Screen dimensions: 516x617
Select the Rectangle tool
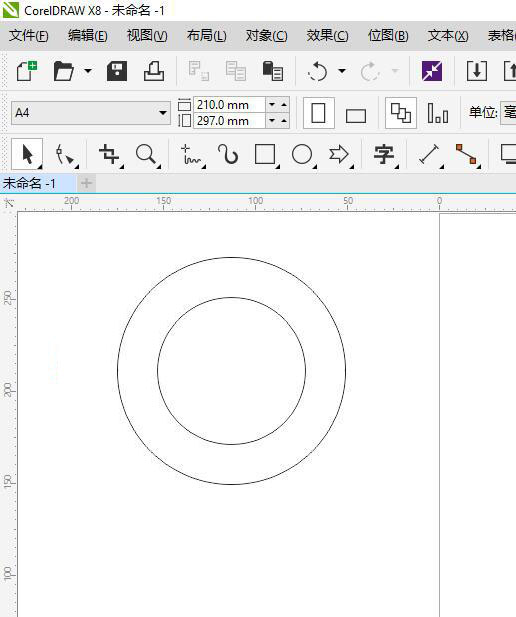[265, 154]
